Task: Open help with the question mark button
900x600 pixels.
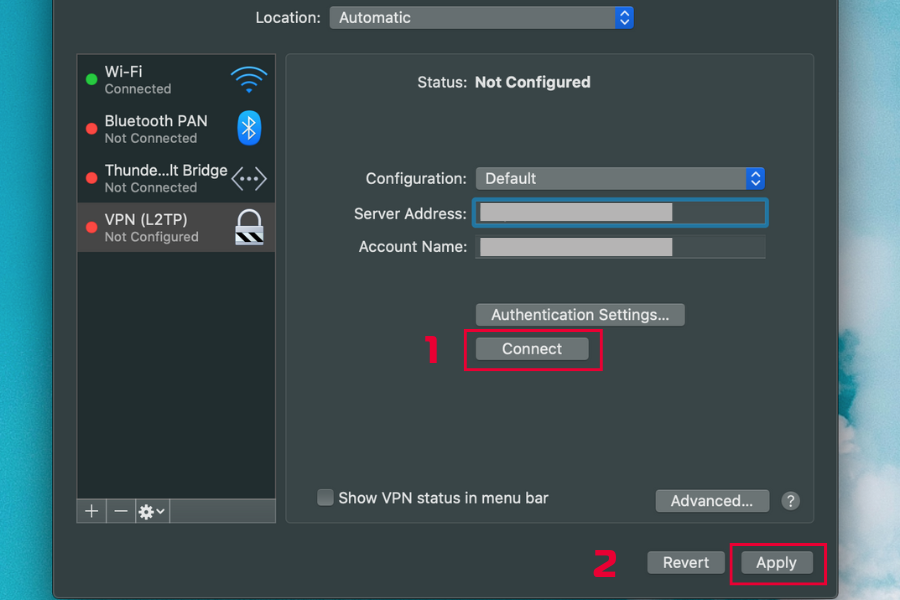Action: tap(790, 501)
